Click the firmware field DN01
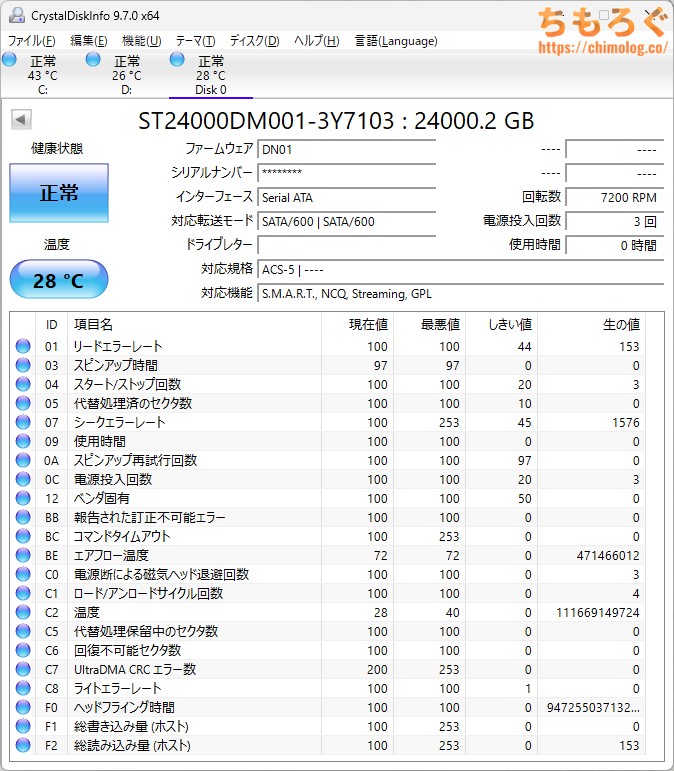674x771 pixels. pyautogui.click(x=347, y=149)
